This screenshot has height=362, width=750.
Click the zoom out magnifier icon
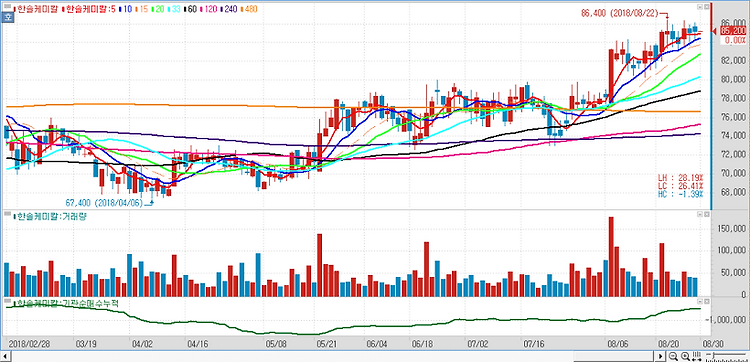pyautogui.click(x=673, y=356)
